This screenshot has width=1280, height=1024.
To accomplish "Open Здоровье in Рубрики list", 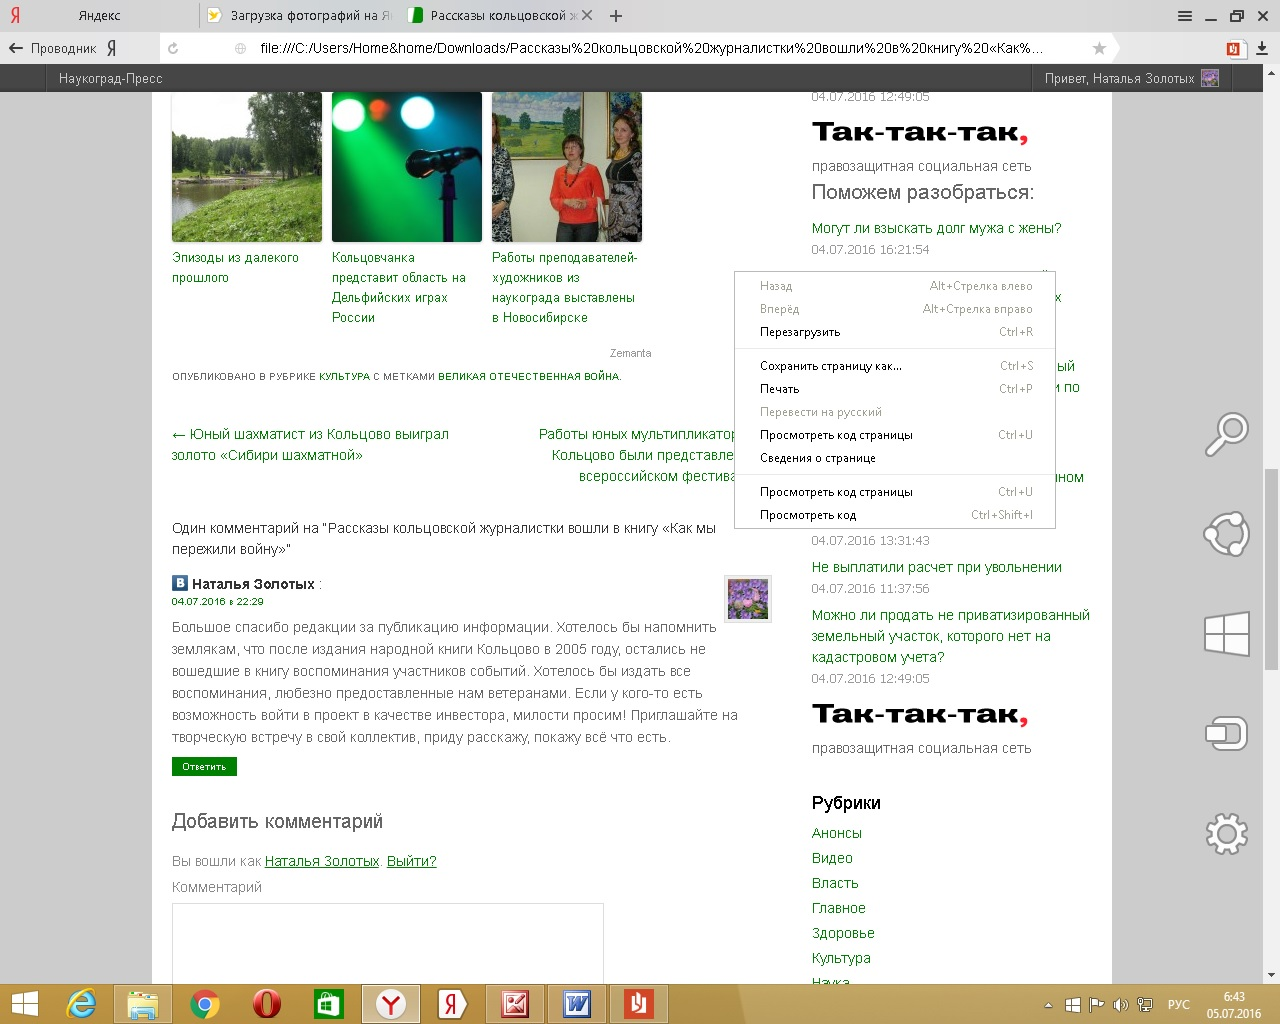I will (843, 933).
